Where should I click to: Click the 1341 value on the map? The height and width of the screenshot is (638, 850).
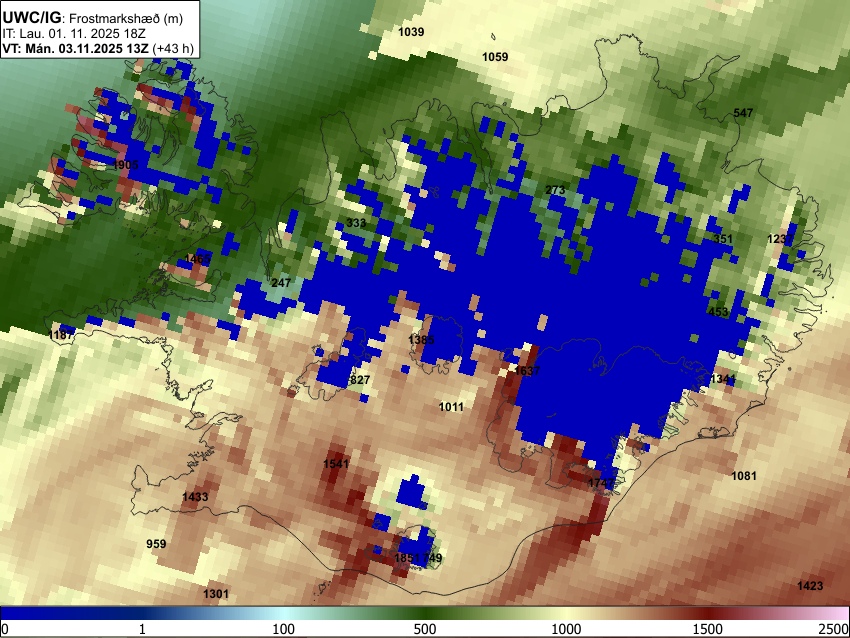[723, 378]
